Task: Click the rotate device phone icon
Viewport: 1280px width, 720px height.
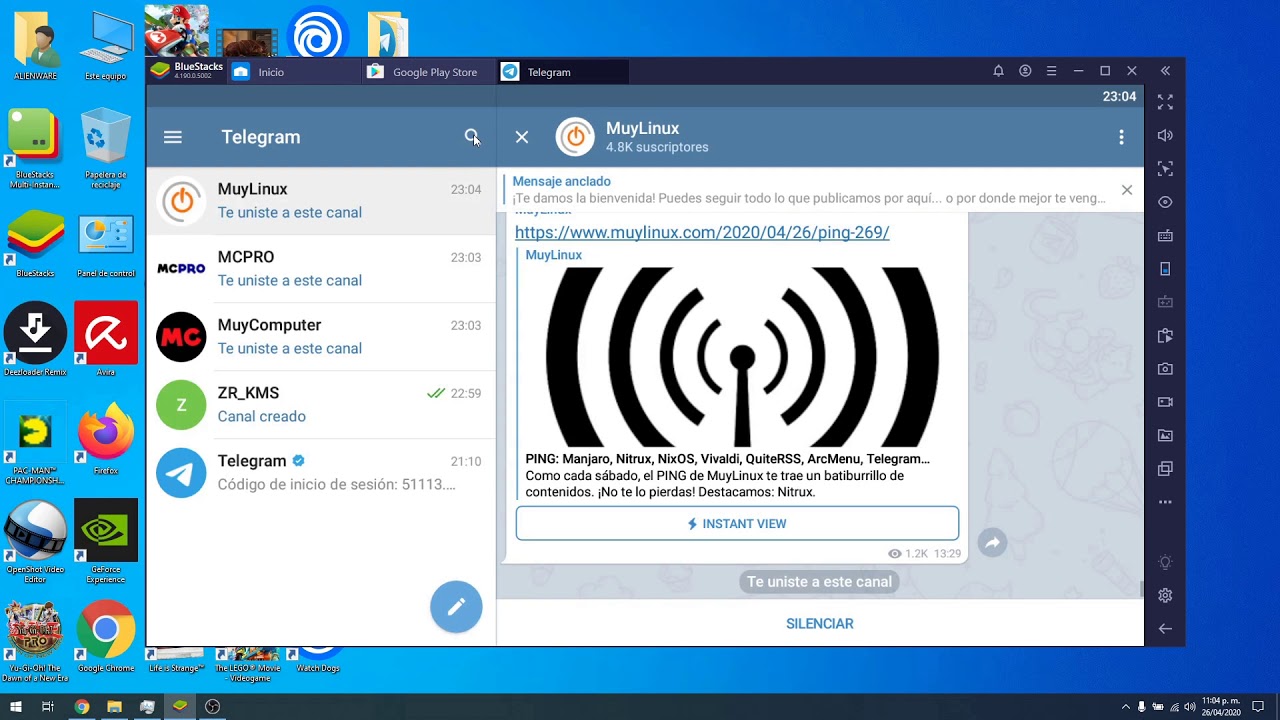Action: 1165,269
